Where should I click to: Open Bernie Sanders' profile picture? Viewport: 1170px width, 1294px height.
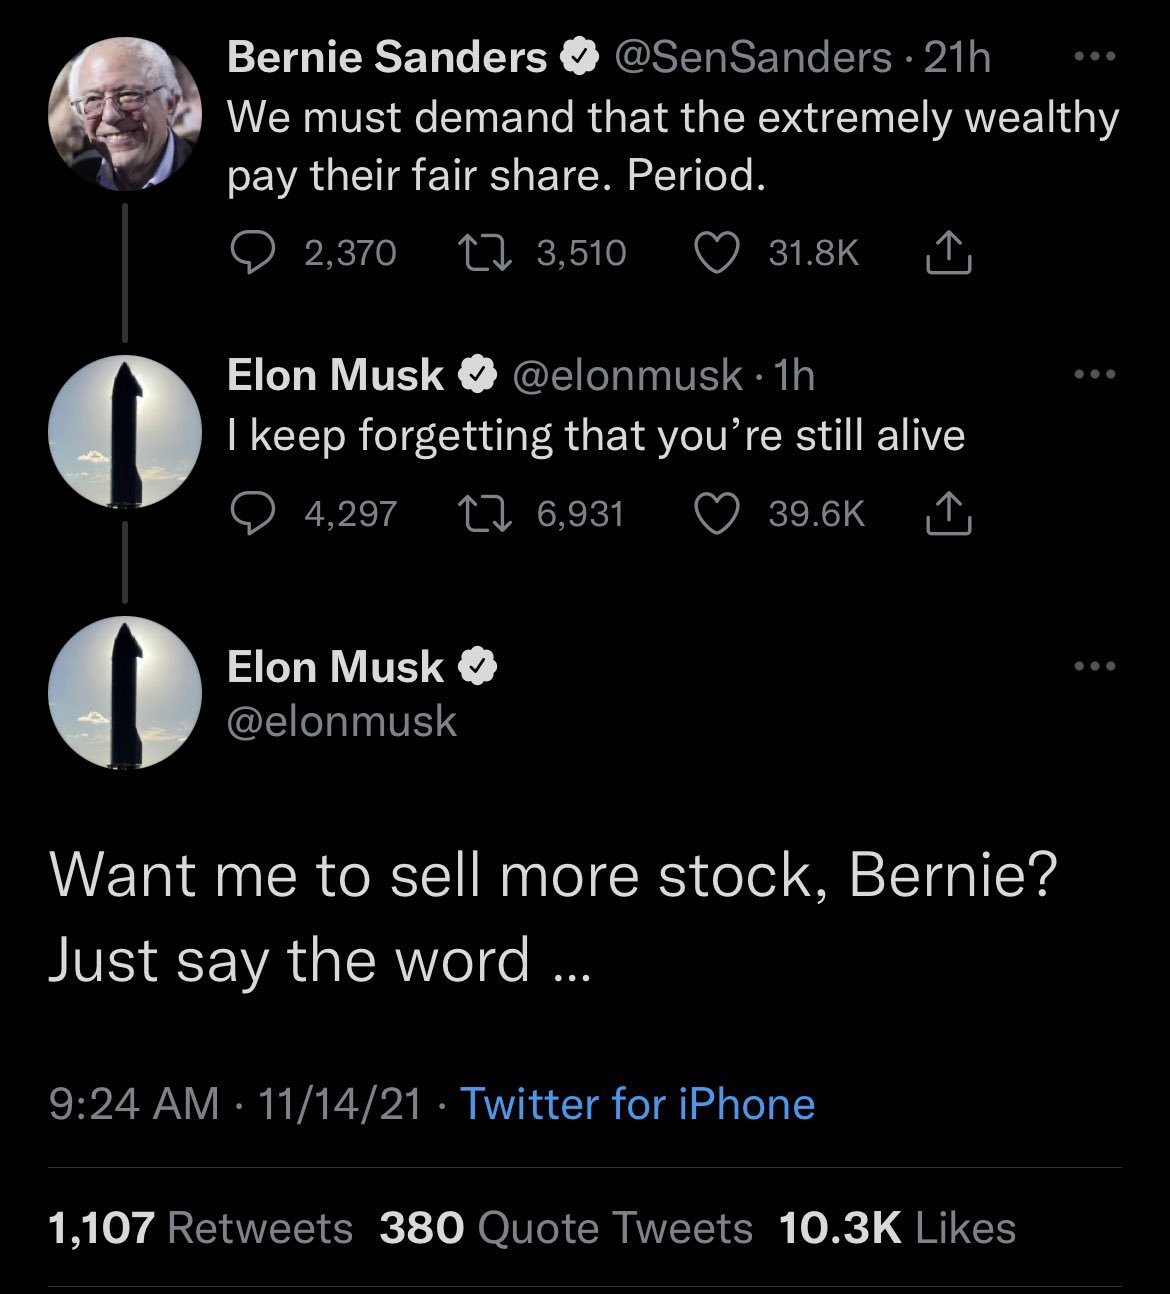click(x=125, y=112)
